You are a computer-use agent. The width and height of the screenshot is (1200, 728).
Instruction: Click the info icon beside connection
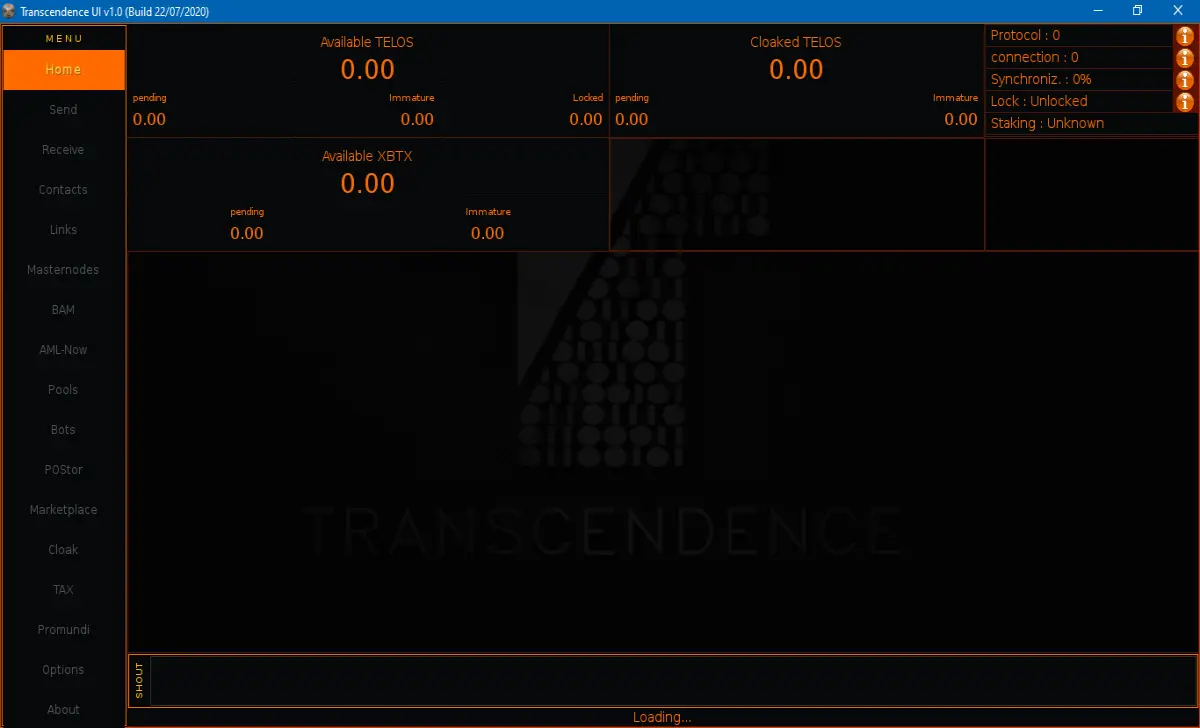tap(1185, 58)
